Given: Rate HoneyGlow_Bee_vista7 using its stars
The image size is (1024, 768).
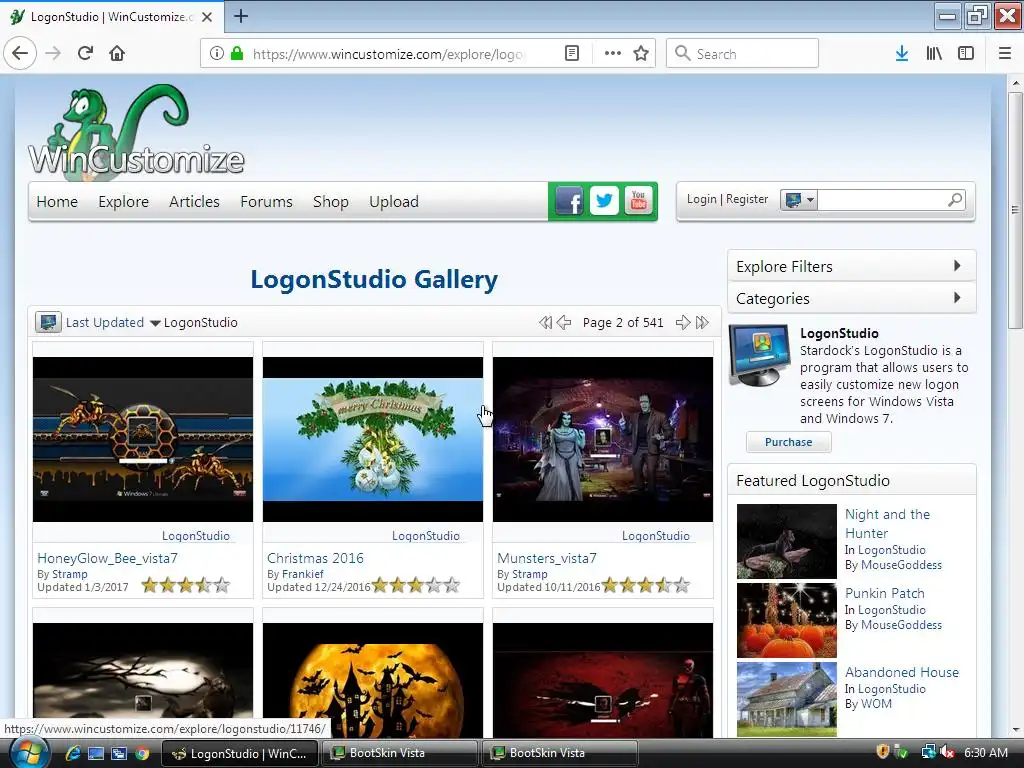Looking at the screenshot, I should pyautogui.click(x=186, y=585).
